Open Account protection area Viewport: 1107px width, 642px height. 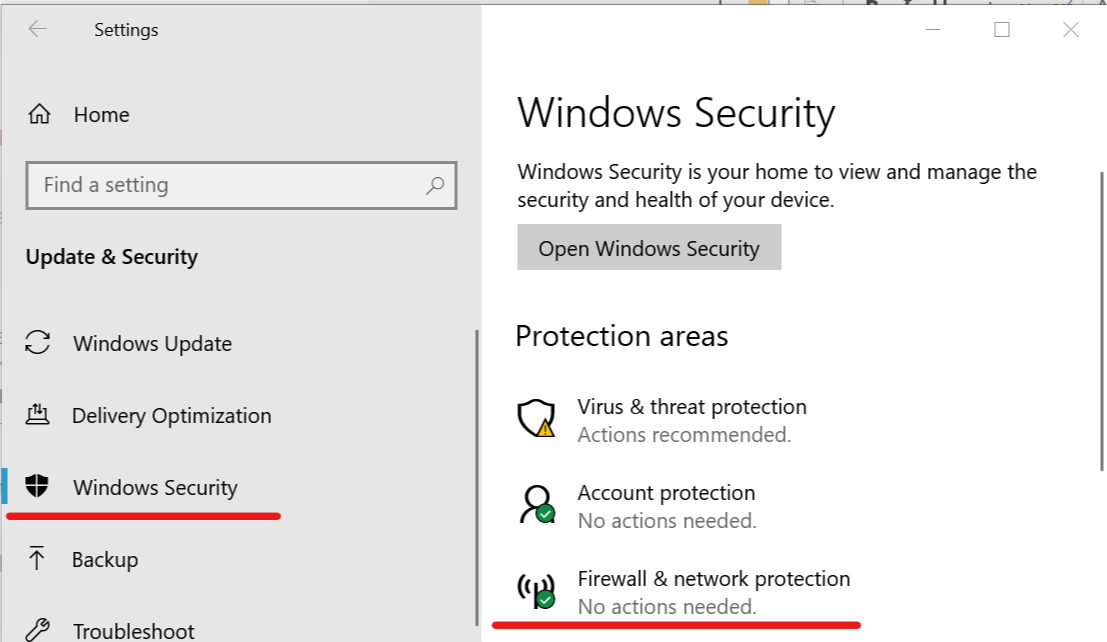click(666, 492)
